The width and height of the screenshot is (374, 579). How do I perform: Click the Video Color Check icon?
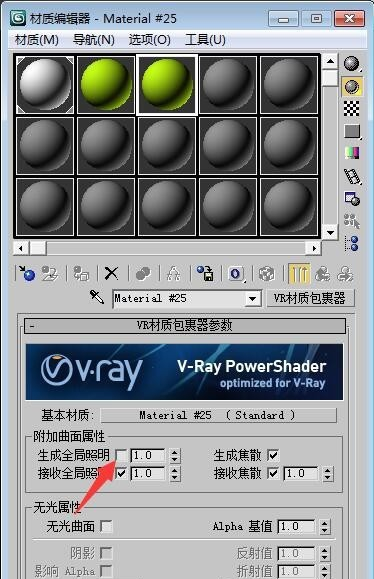[x=352, y=153]
